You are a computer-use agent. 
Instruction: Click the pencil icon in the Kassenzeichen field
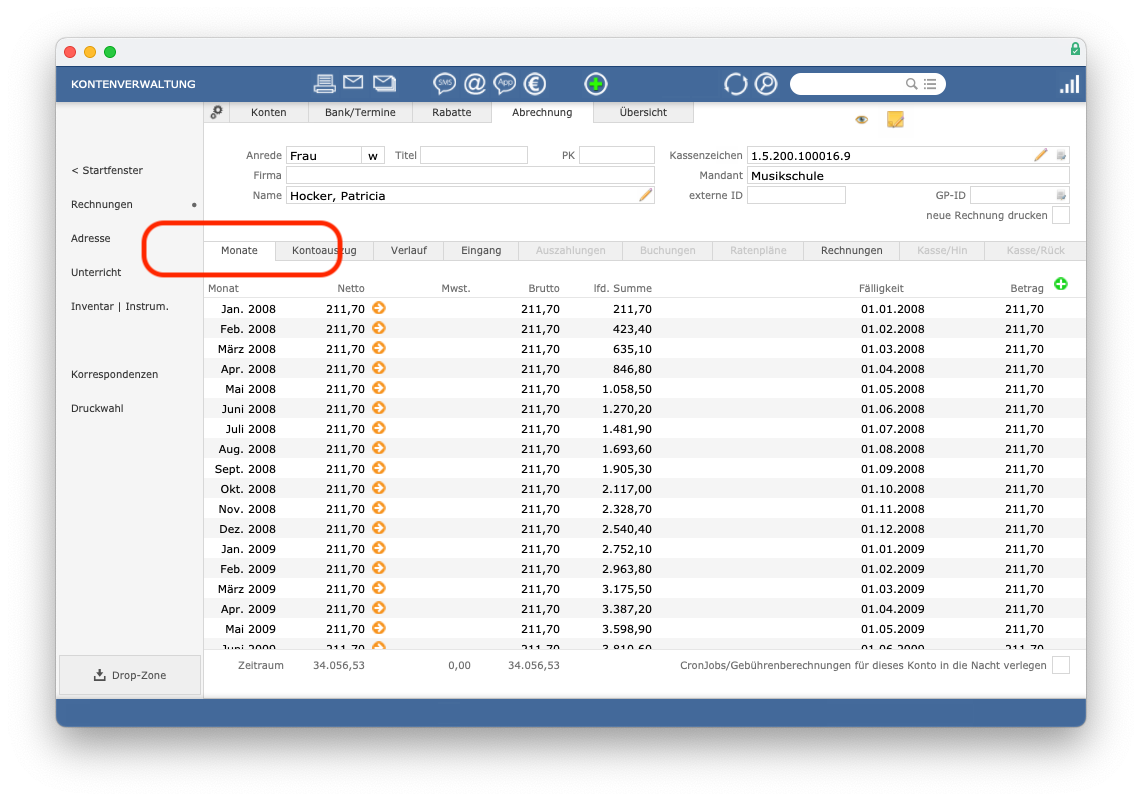[1041, 155]
